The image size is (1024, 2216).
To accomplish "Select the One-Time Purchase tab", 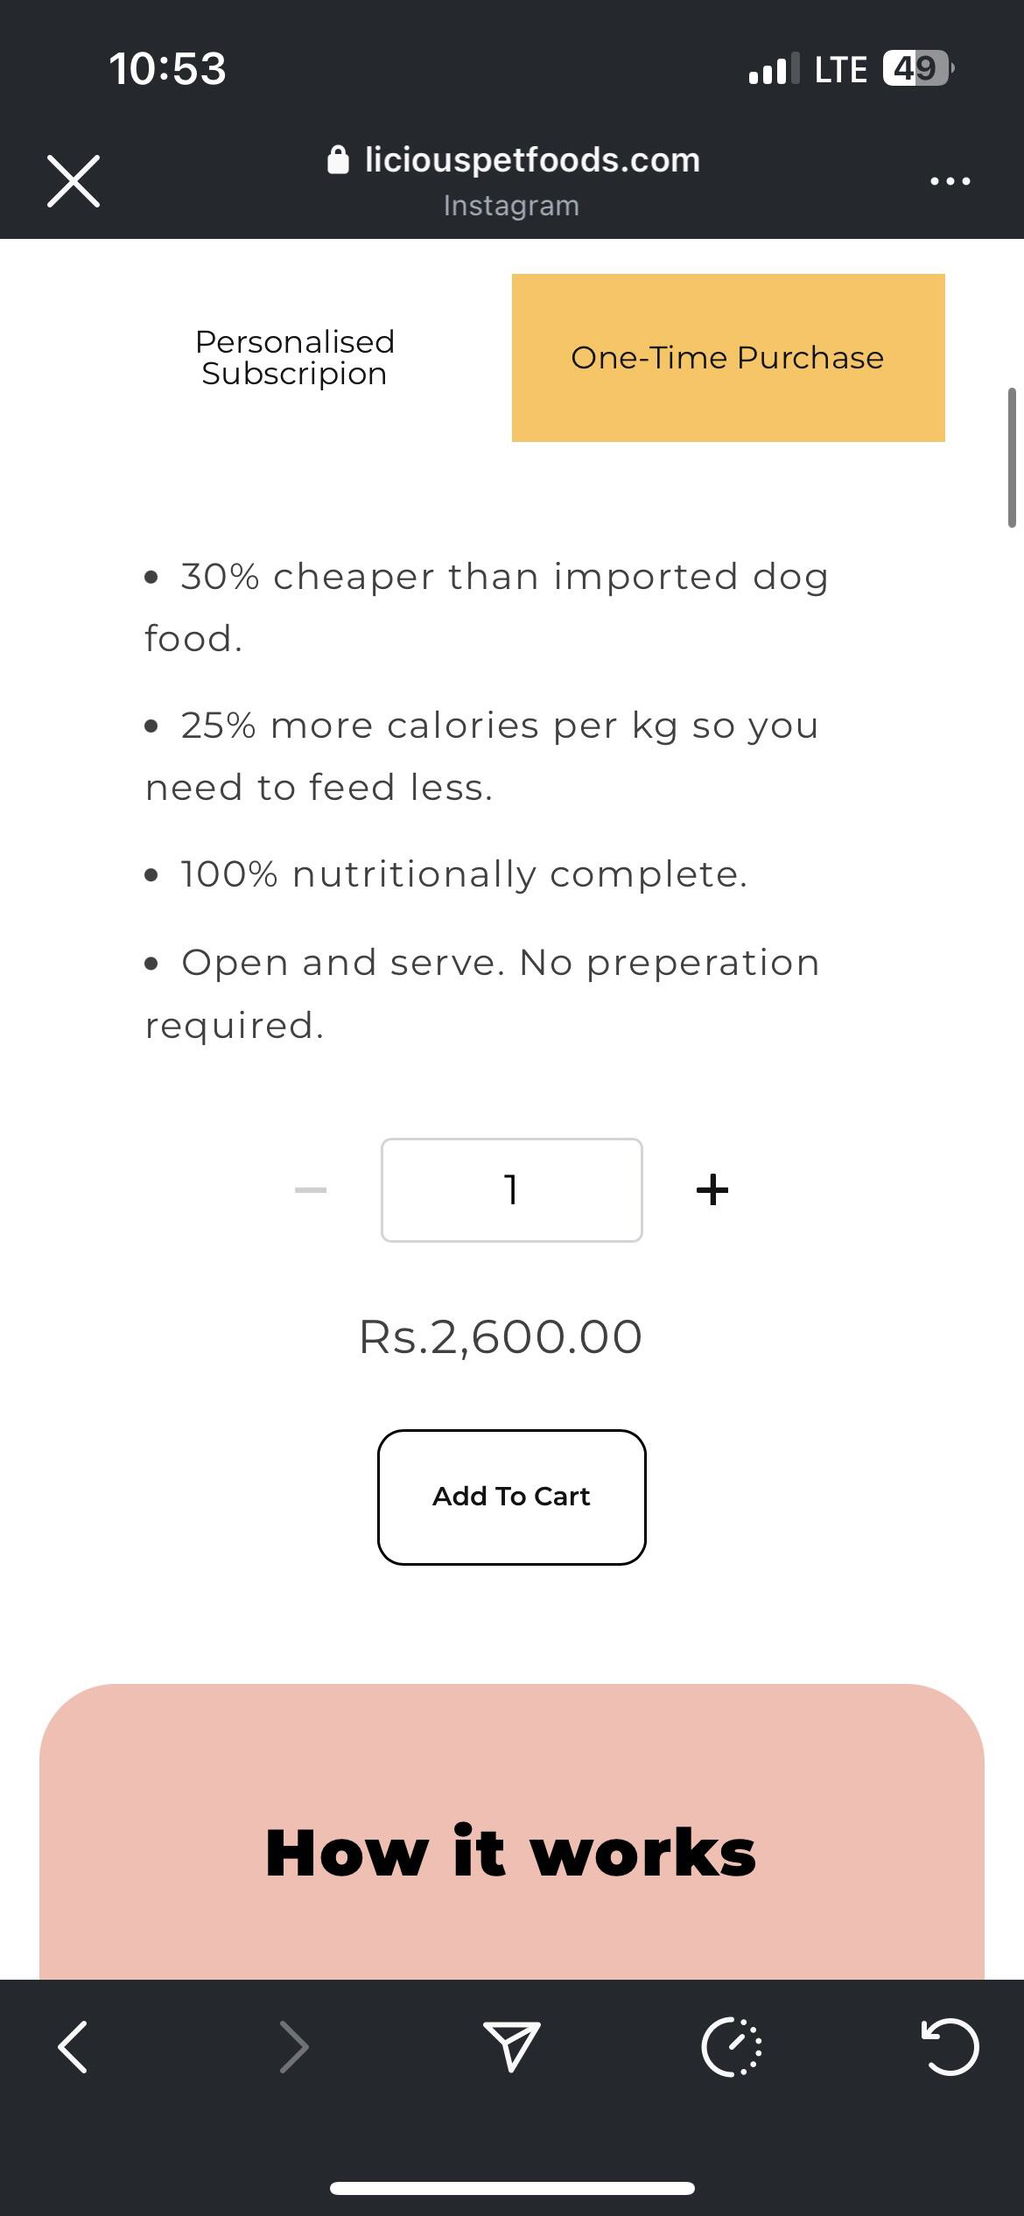I will tap(728, 358).
